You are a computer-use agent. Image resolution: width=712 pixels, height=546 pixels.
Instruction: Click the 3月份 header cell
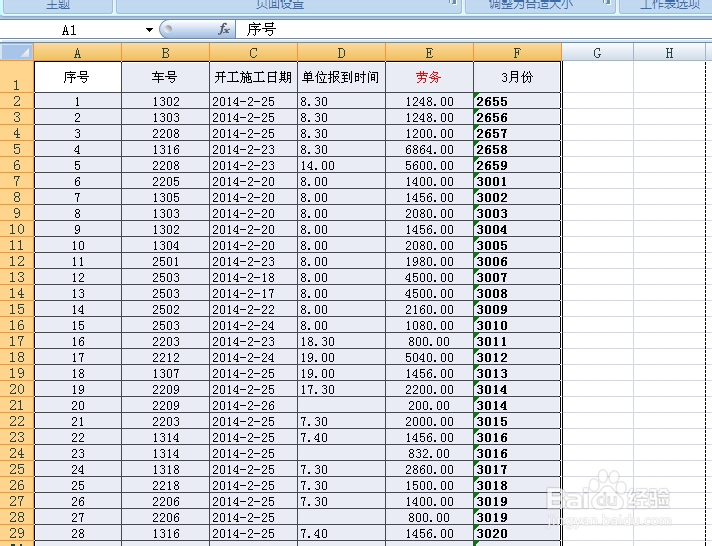[x=517, y=77]
